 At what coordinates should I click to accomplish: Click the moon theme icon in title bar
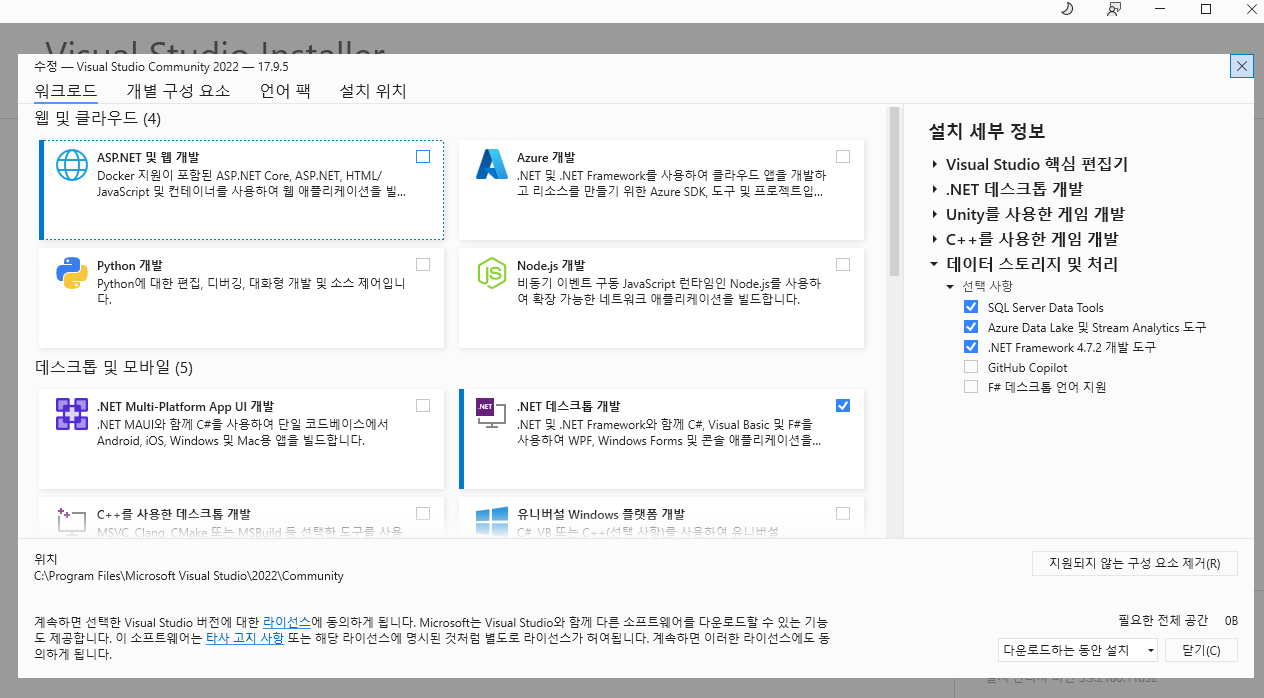1066,9
